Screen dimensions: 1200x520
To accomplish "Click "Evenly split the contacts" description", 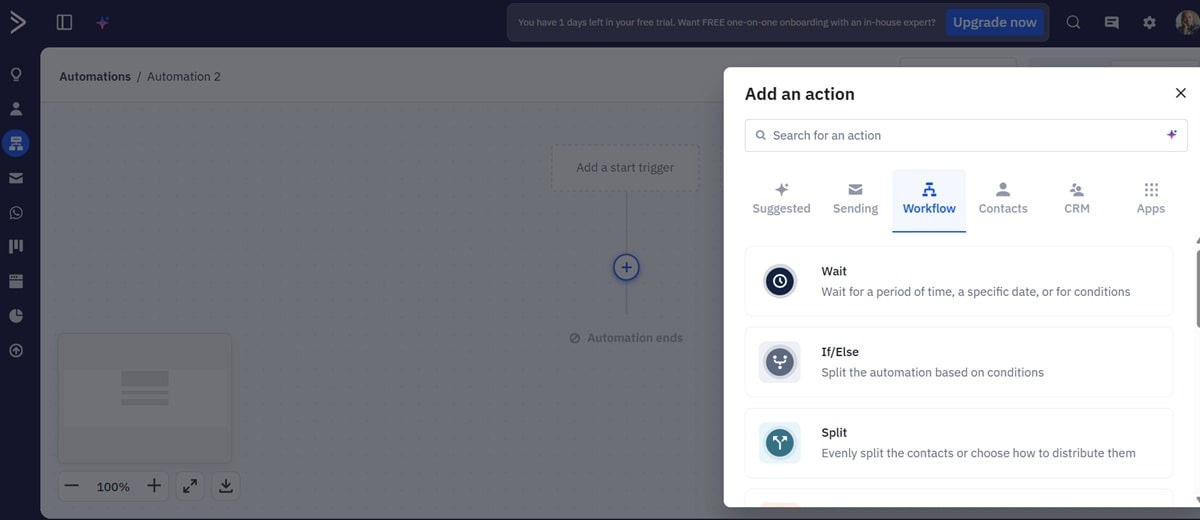I will [x=978, y=453].
